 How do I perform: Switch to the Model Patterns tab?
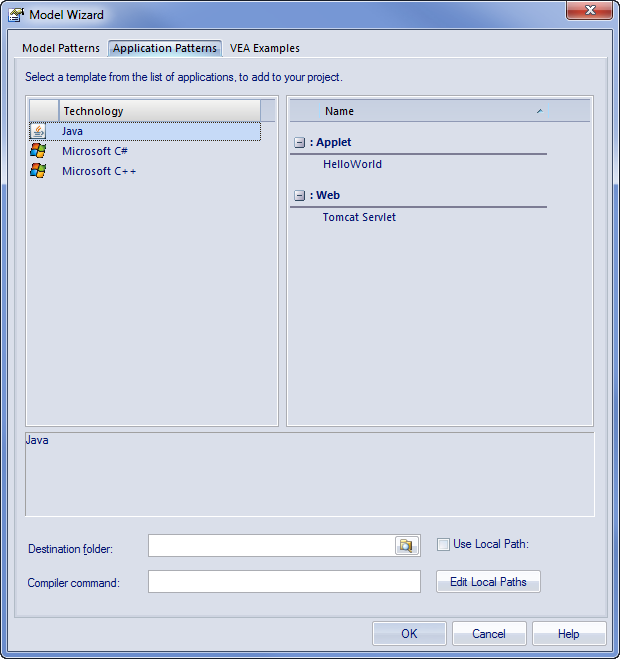pyautogui.click(x=61, y=48)
